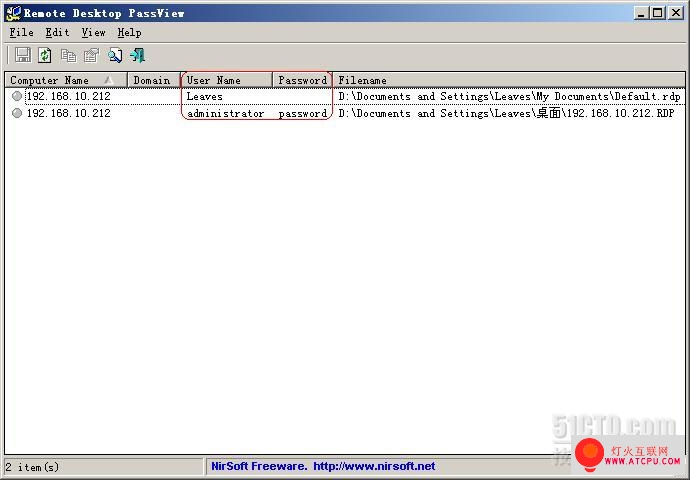Open the http://www.nirsoft.net link

point(374,466)
